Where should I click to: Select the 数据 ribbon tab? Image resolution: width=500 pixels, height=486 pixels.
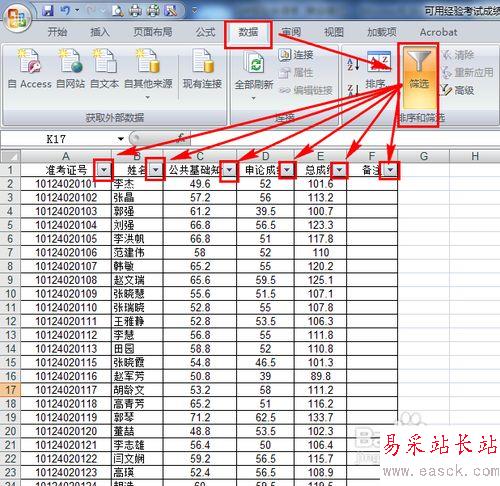click(x=248, y=32)
